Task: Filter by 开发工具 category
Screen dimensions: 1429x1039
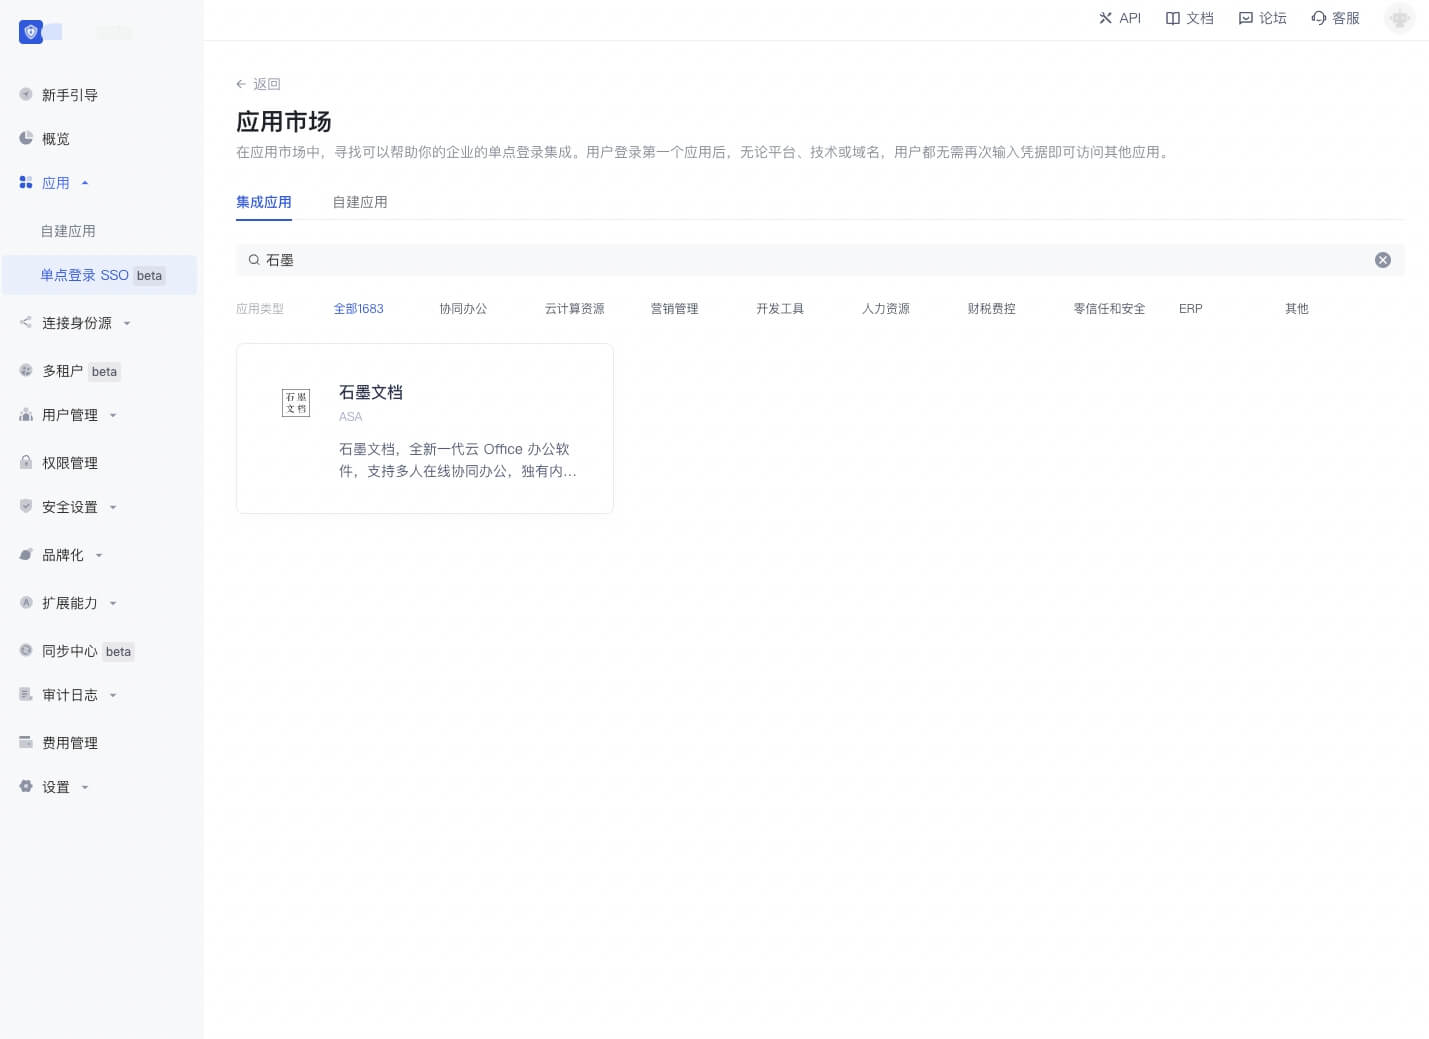Action: click(x=780, y=309)
